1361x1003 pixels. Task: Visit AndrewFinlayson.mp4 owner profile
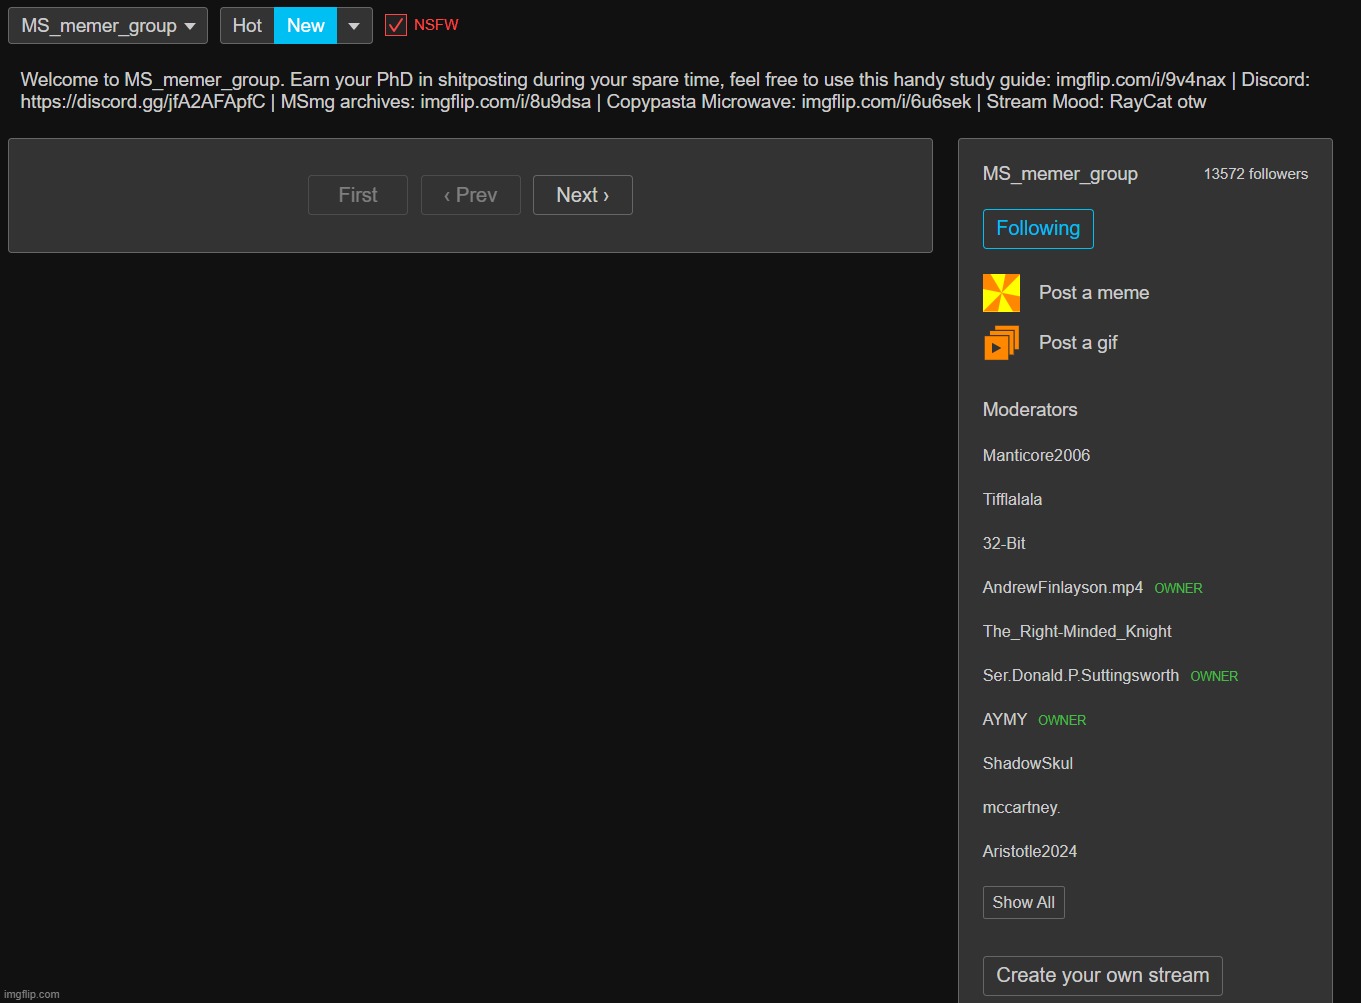tap(1062, 587)
